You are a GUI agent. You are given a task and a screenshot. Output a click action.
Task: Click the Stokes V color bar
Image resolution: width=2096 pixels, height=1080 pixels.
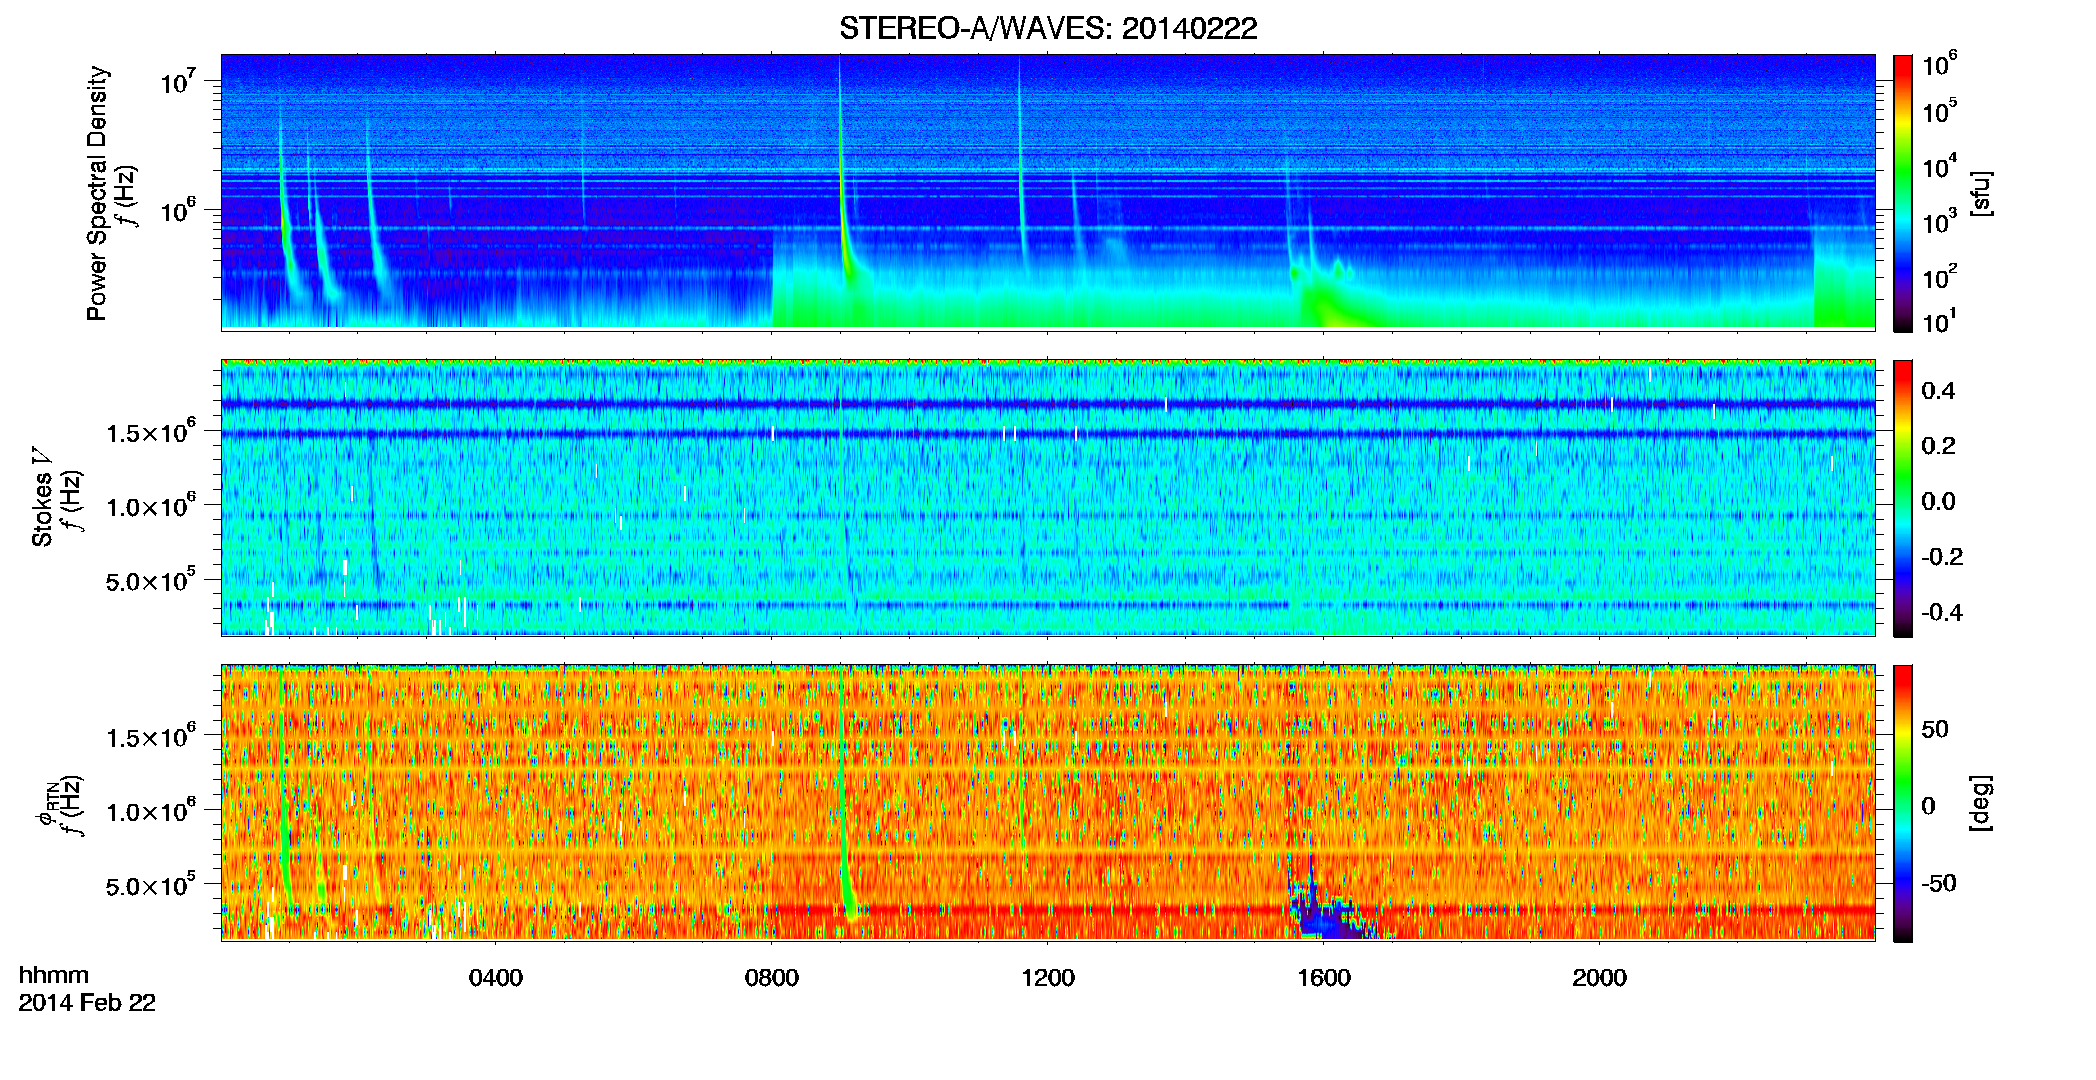pos(1903,498)
